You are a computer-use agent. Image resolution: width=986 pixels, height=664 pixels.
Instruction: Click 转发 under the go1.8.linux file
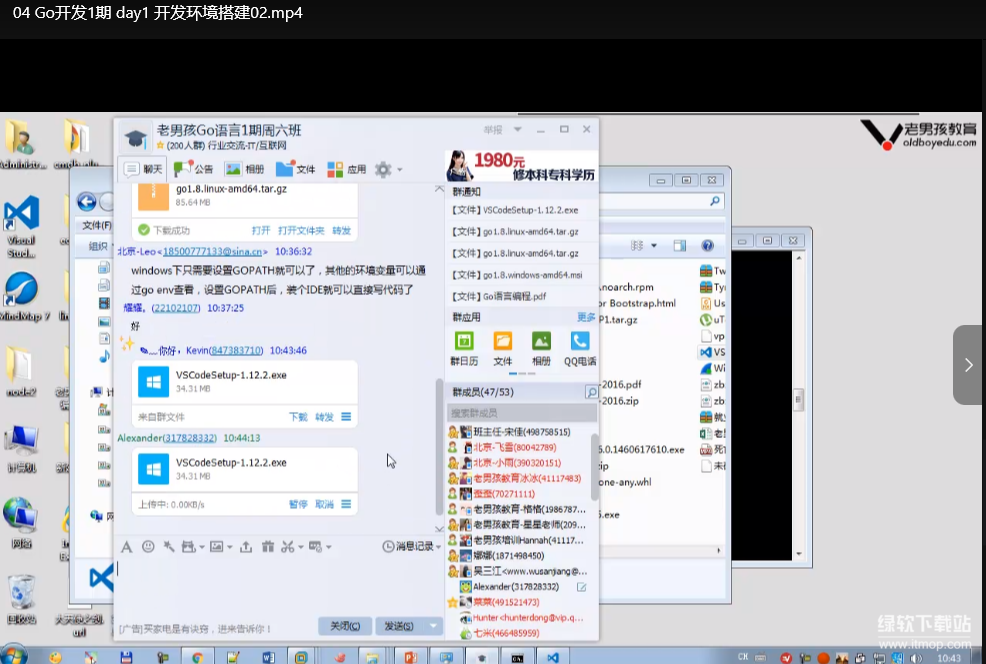[x=341, y=230]
